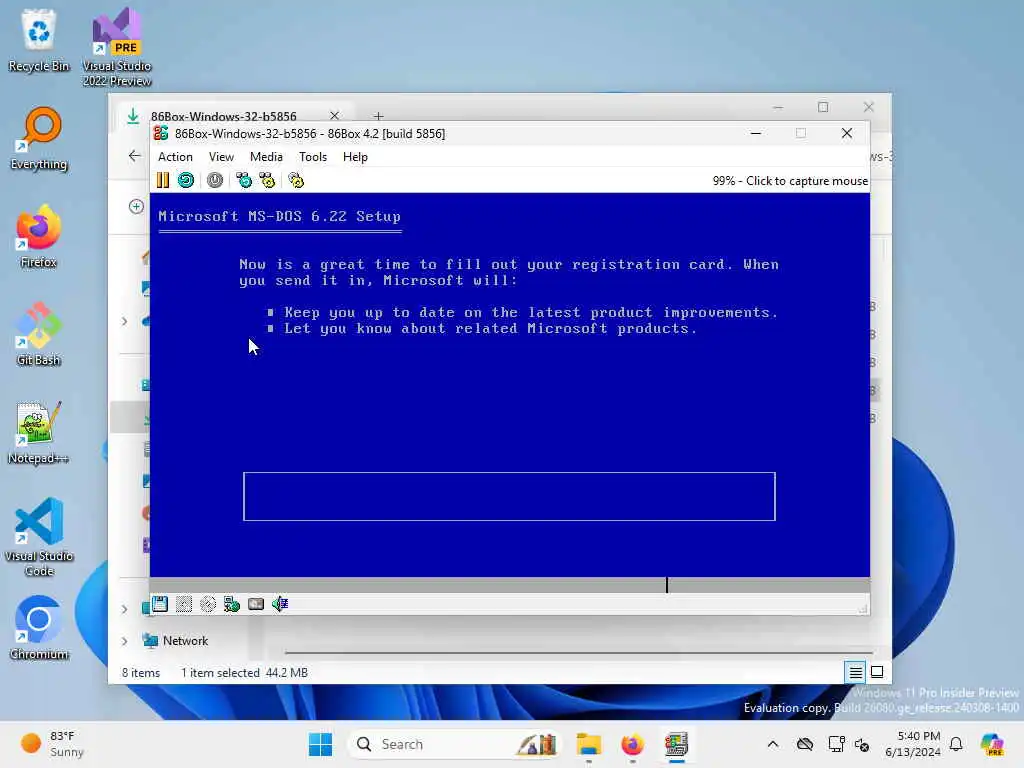
Task: Click the ACPI shutdown power icon
Action: (215, 180)
